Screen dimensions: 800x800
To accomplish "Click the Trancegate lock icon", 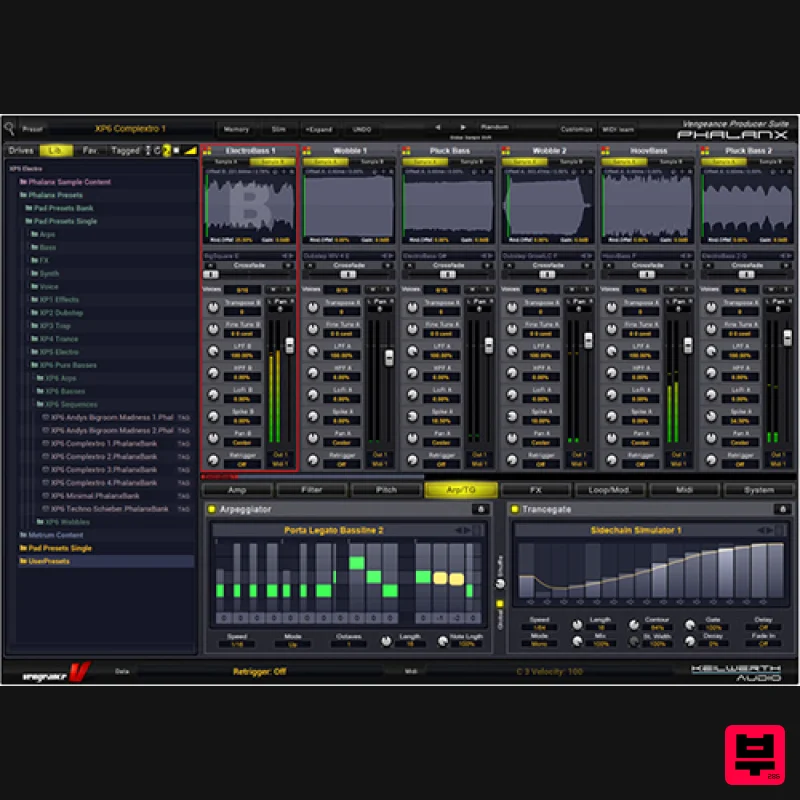I will pyautogui.click(x=781, y=509).
